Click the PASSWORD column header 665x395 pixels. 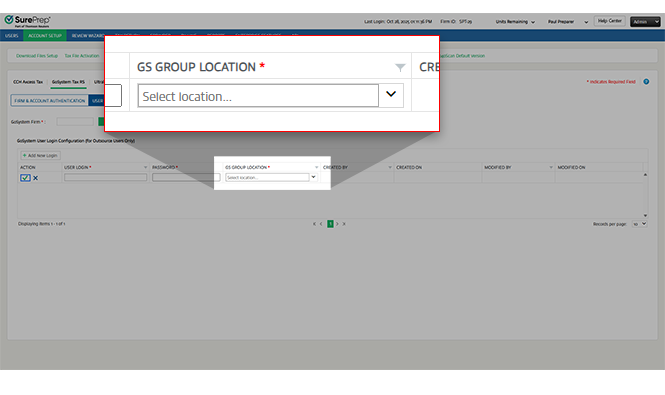point(164,168)
